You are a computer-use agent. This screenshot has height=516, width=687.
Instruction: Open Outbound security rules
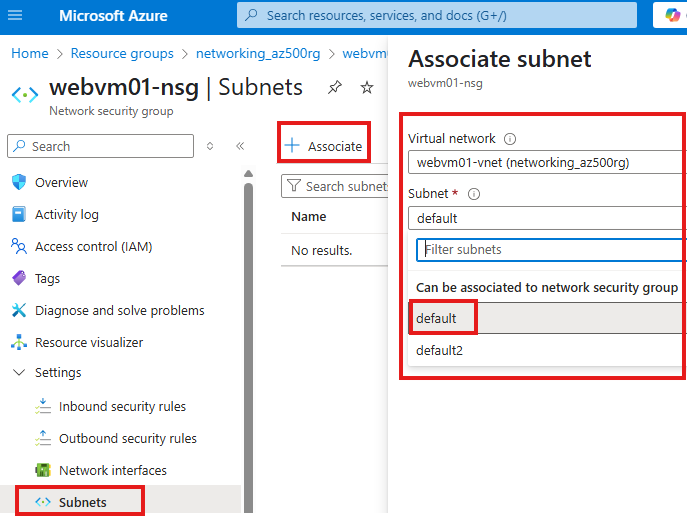click(x=128, y=438)
